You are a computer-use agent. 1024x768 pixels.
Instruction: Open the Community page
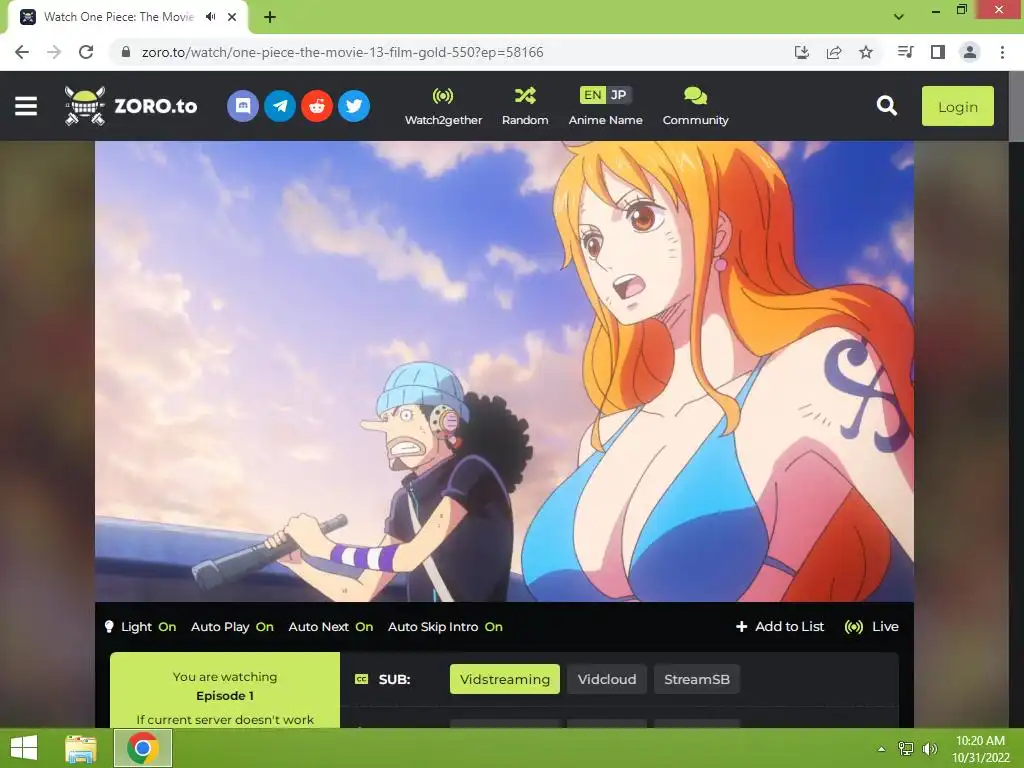click(x=696, y=106)
